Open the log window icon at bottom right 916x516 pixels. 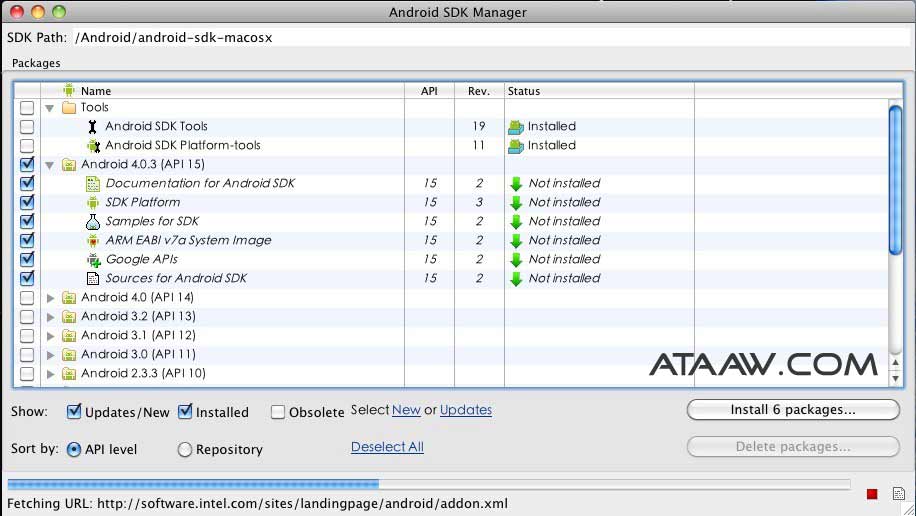click(x=899, y=494)
